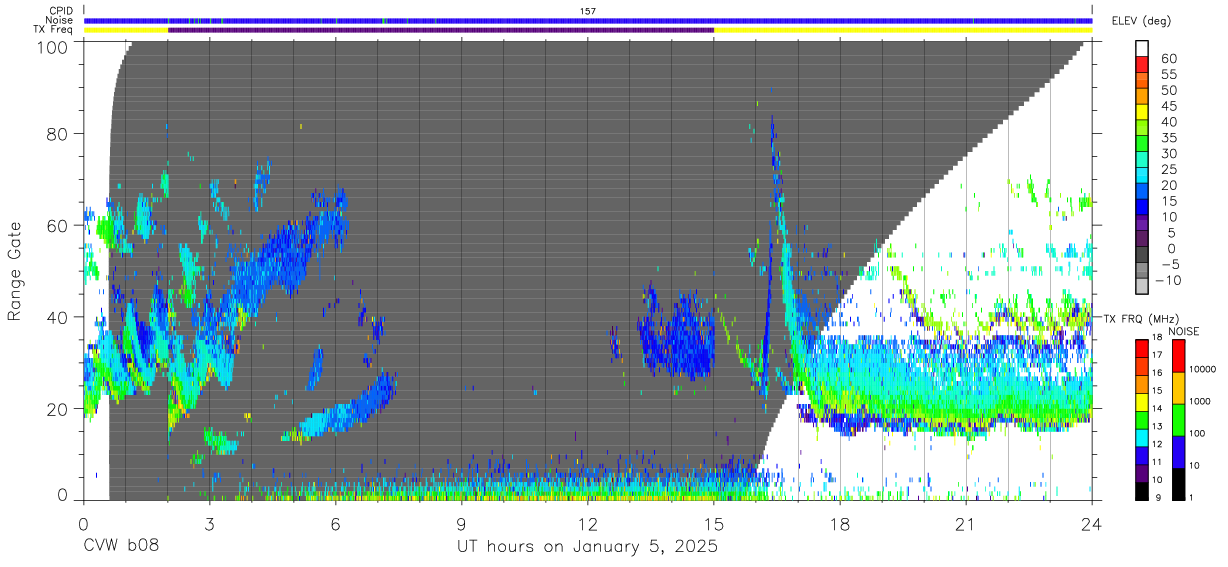The height and width of the screenshot is (567, 1228).
Task: Click the red swatch of NOISE colorbar
Action: coord(1178,355)
